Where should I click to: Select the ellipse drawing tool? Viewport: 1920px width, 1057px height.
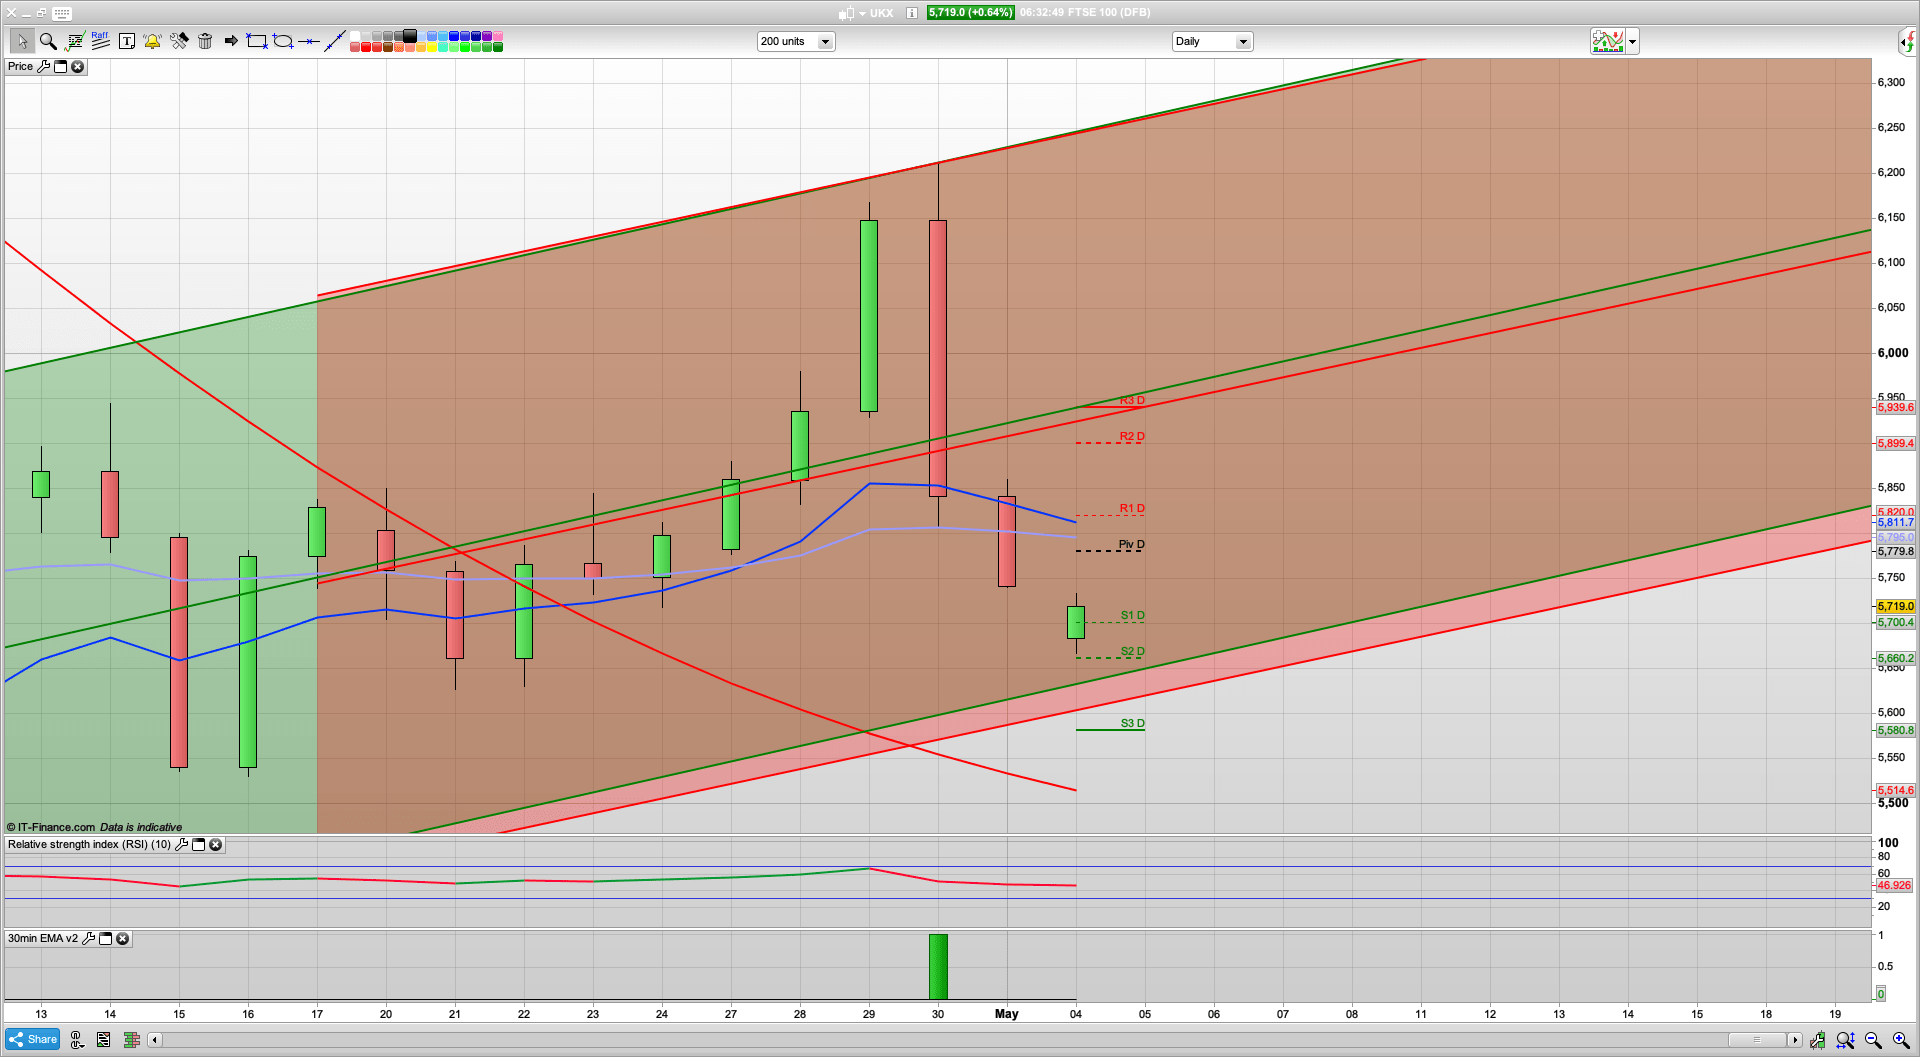(283, 41)
